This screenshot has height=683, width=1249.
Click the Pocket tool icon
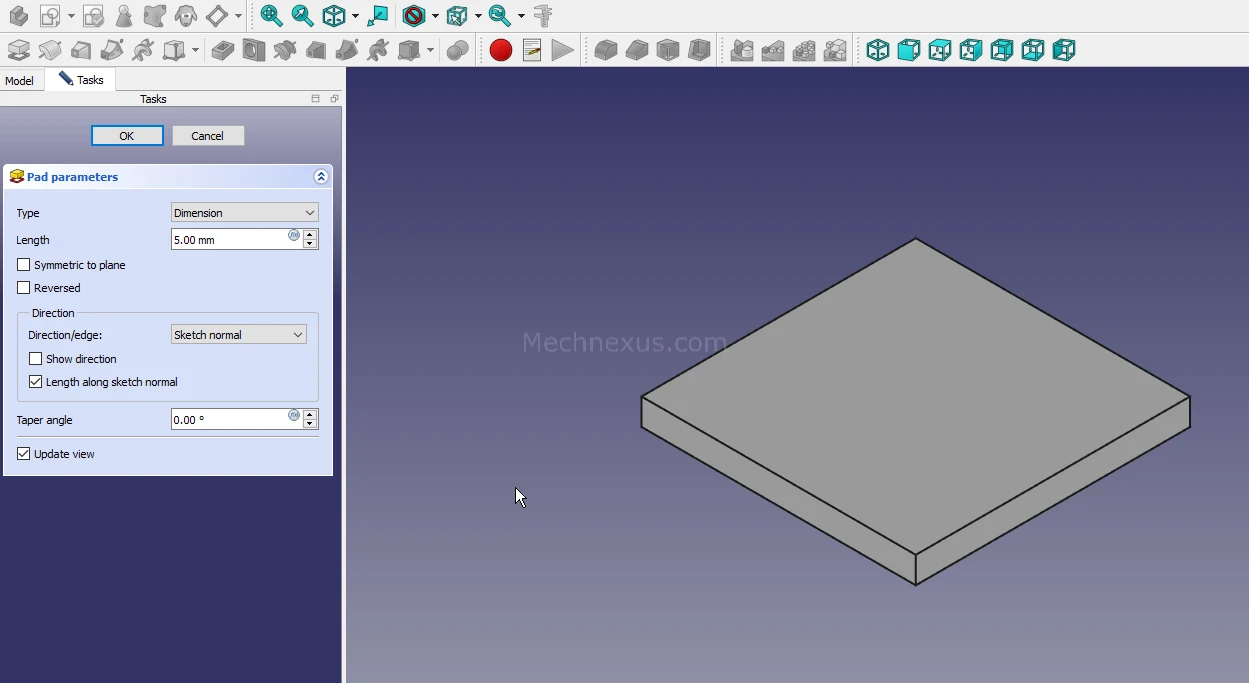point(223,50)
